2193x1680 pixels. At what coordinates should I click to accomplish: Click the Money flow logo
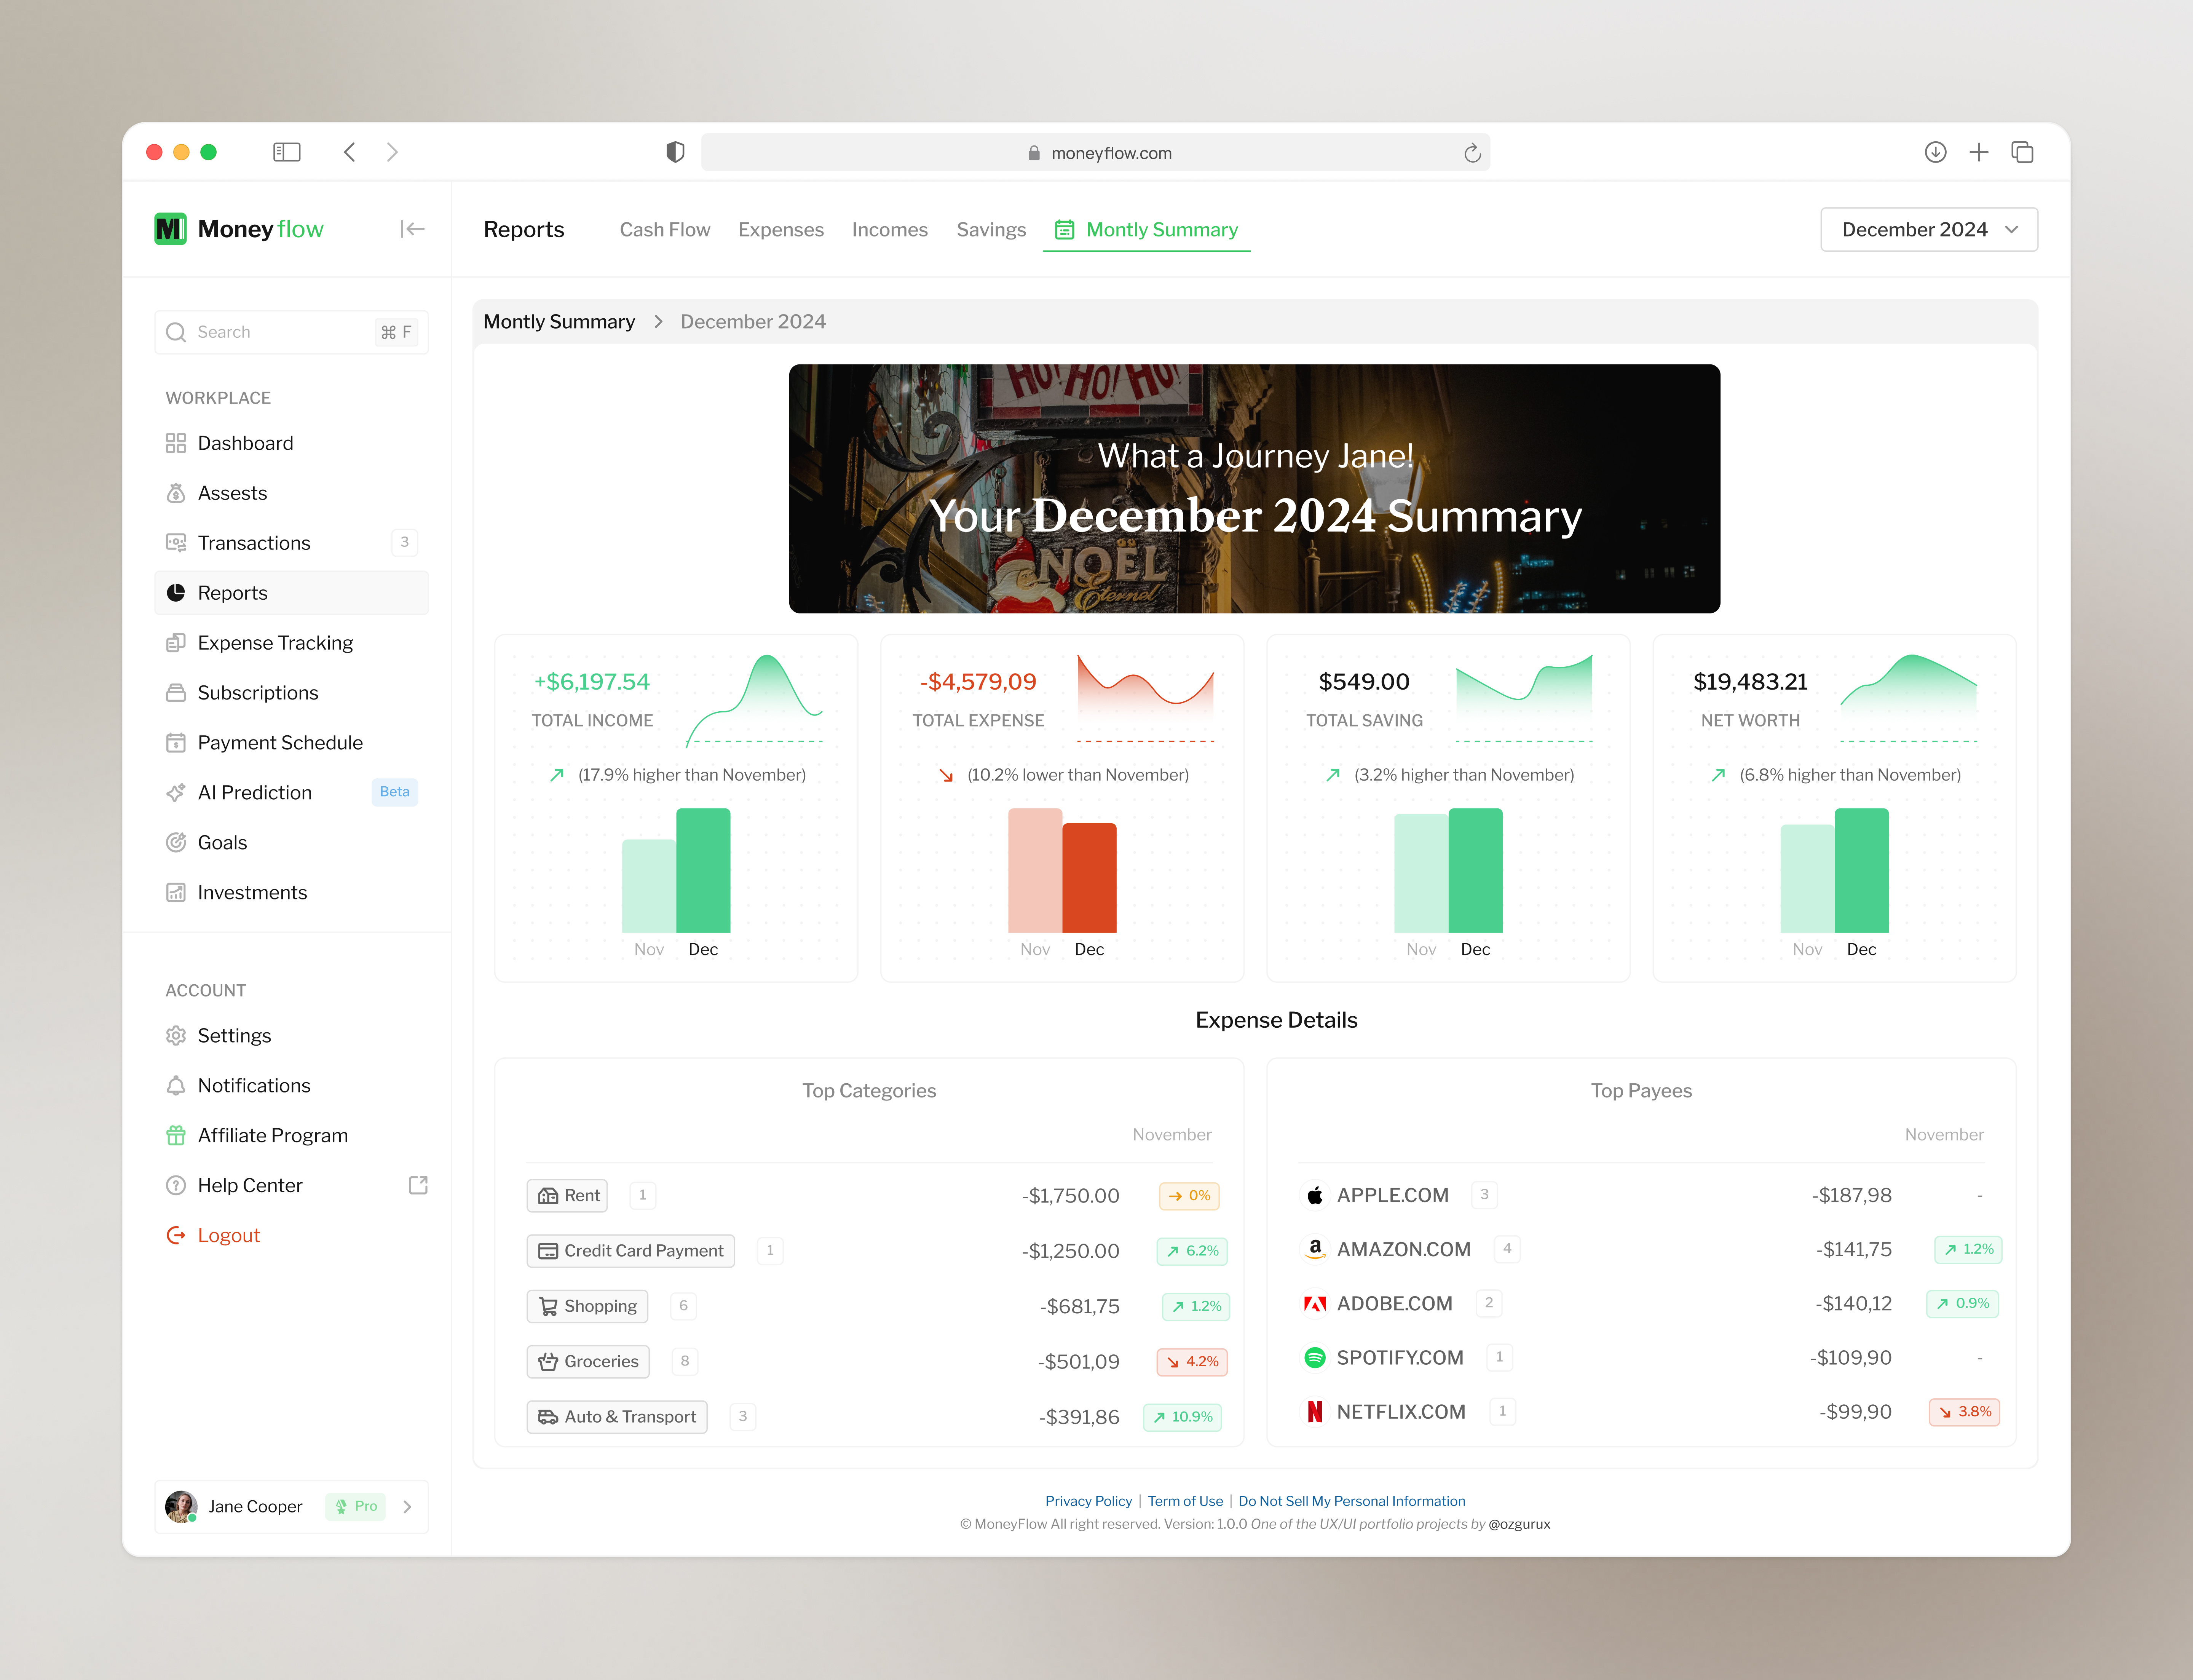240,229
